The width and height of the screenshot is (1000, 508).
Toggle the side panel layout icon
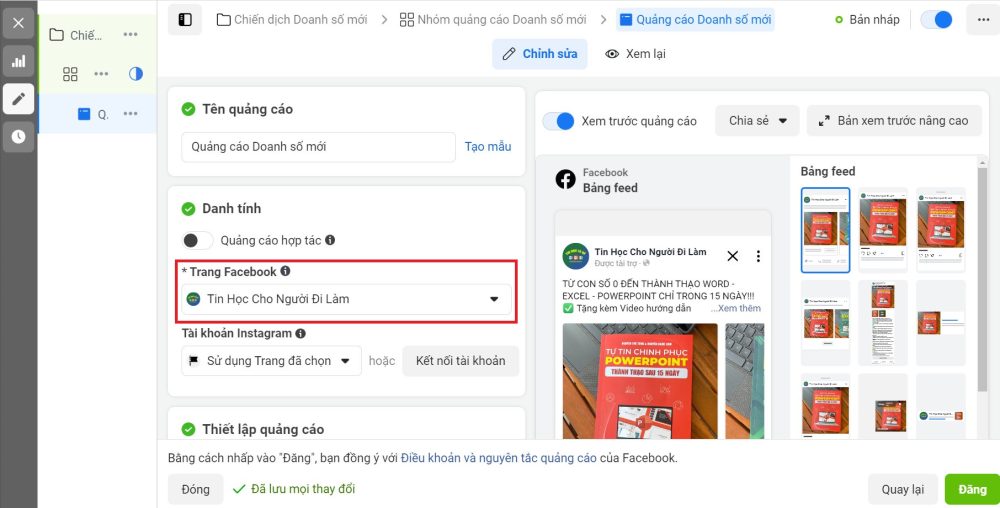coord(185,20)
